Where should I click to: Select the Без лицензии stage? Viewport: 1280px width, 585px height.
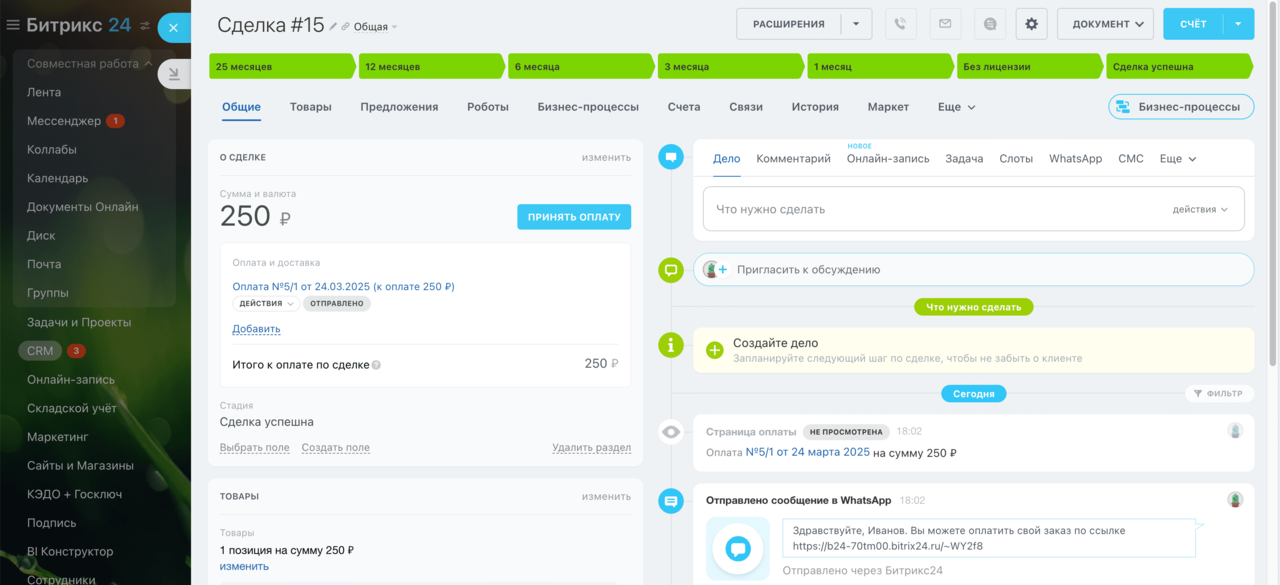click(x=1030, y=67)
